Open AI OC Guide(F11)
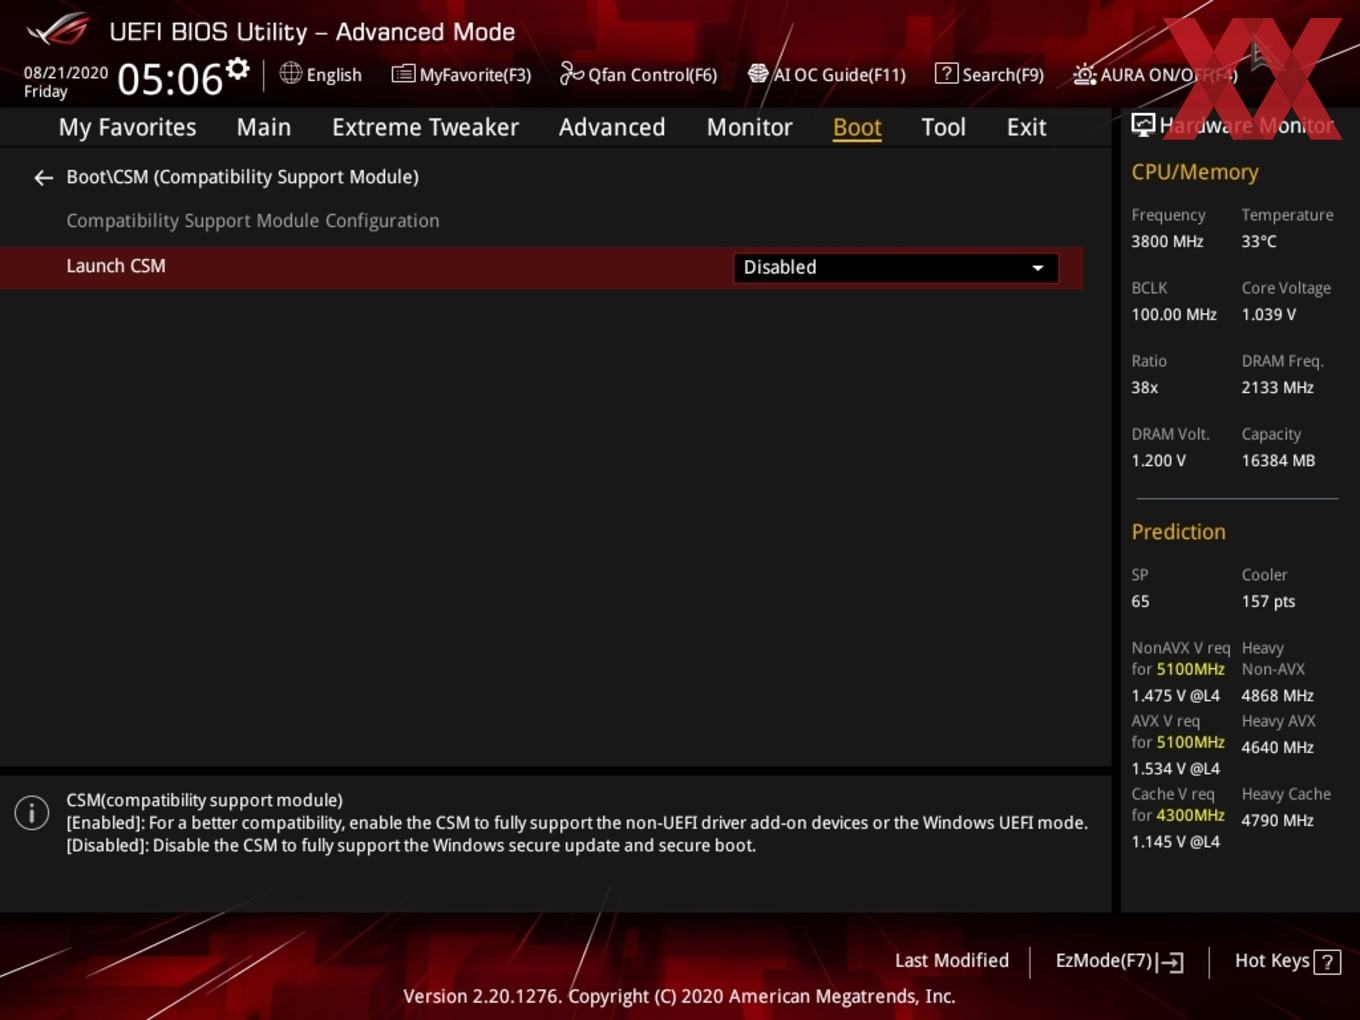 (x=827, y=74)
